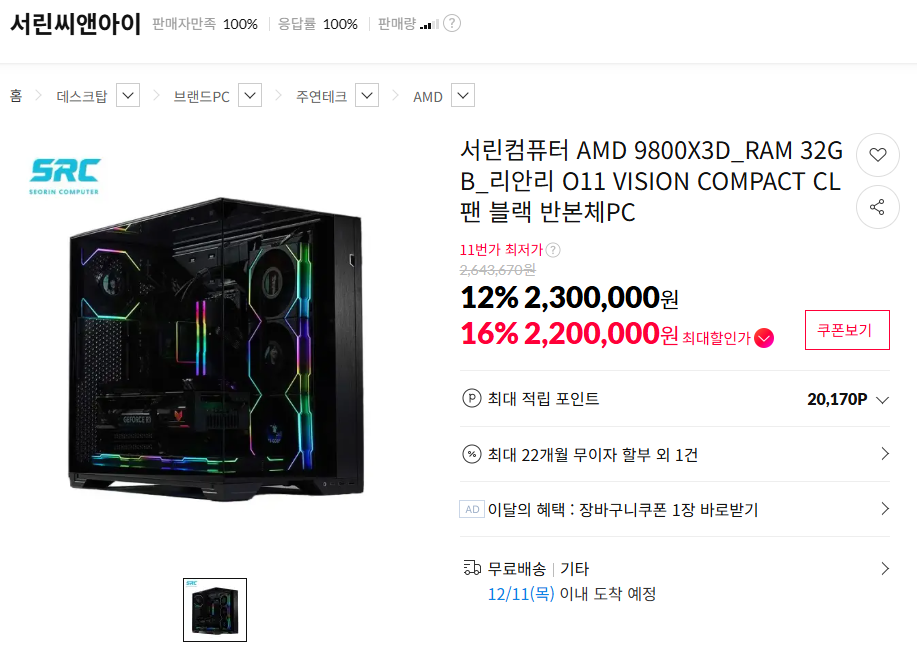Open the 브랜드PC category dropdown
The height and width of the screenshot is (652, 917).
coord(250,95)
